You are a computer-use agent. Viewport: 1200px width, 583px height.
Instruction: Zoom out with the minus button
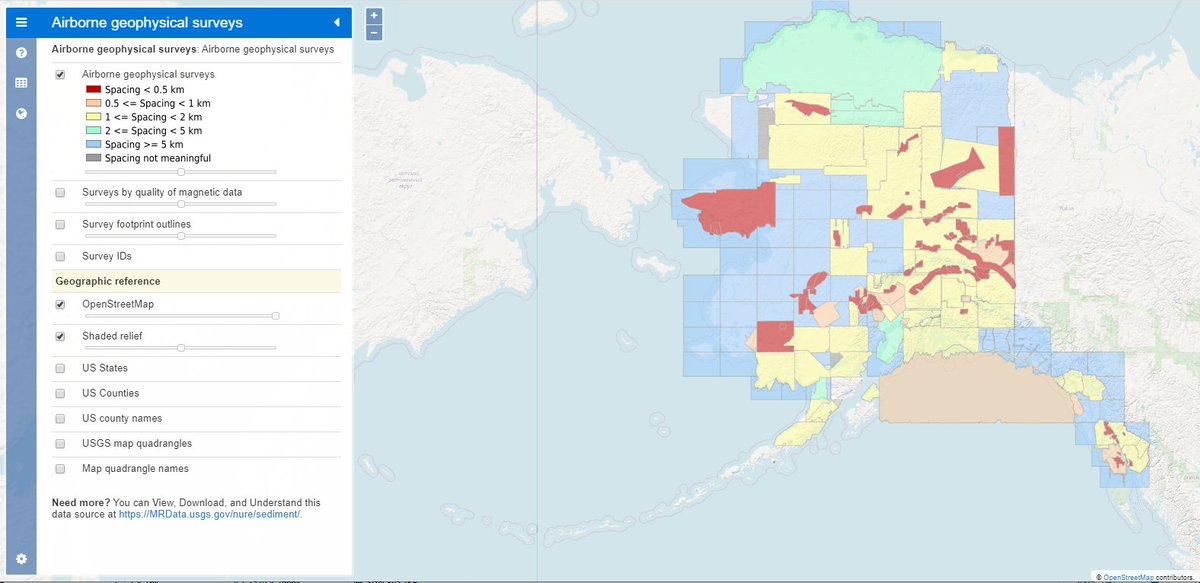pos(374,32)
